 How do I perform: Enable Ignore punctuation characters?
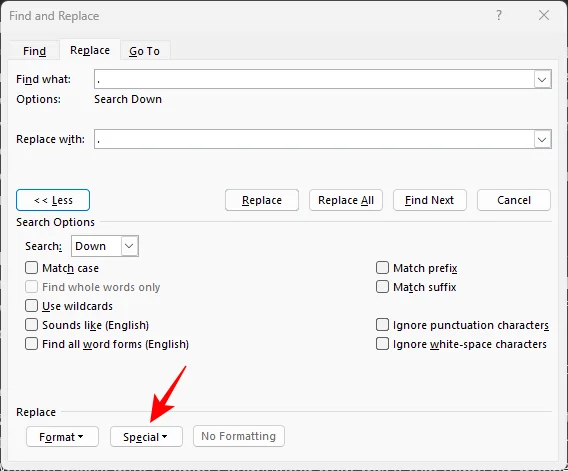pos(383,325)
